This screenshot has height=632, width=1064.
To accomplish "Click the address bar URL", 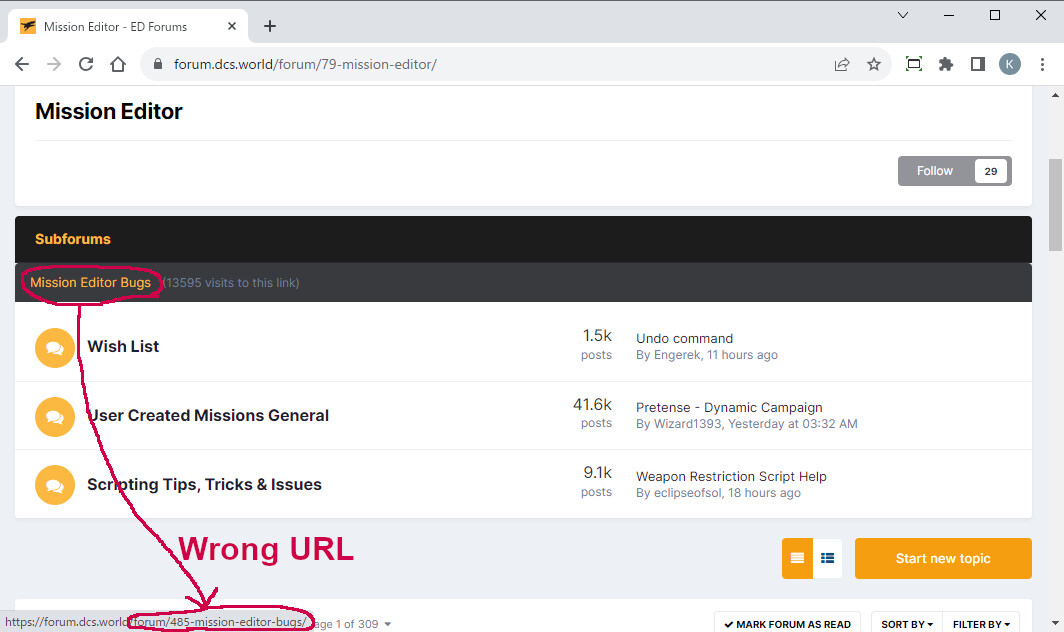I will coord(305,64).
